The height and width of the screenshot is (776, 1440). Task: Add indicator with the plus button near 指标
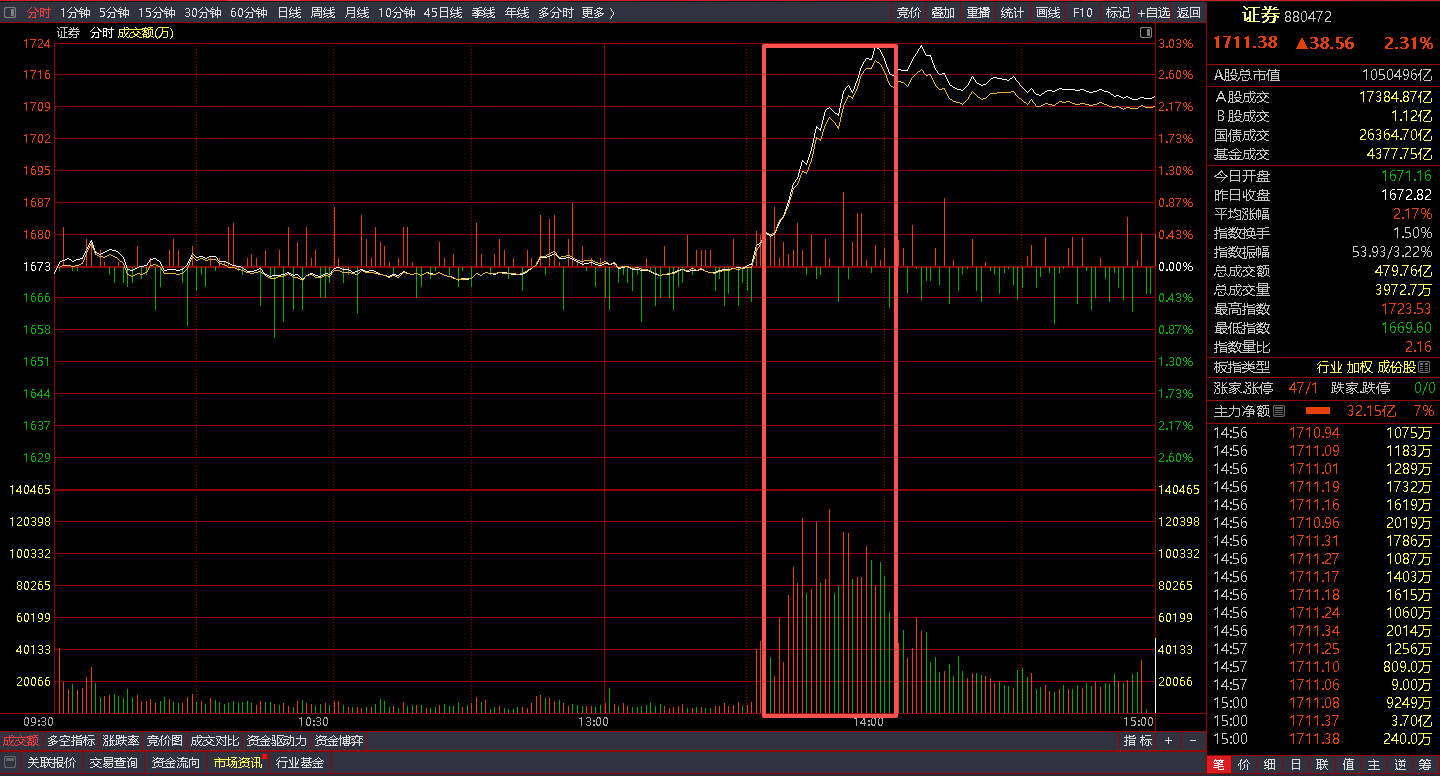tap(1170, 741)
